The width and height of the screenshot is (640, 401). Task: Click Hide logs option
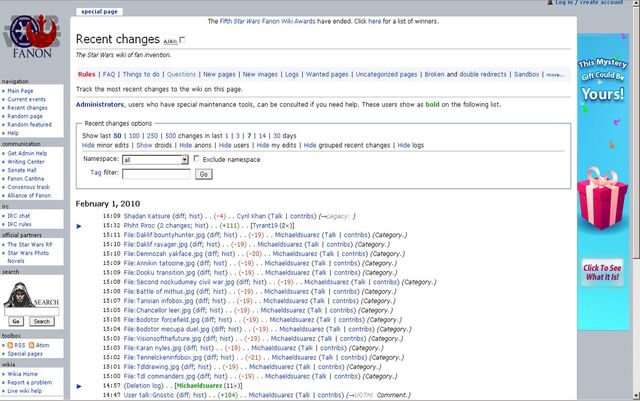point(404,145)
